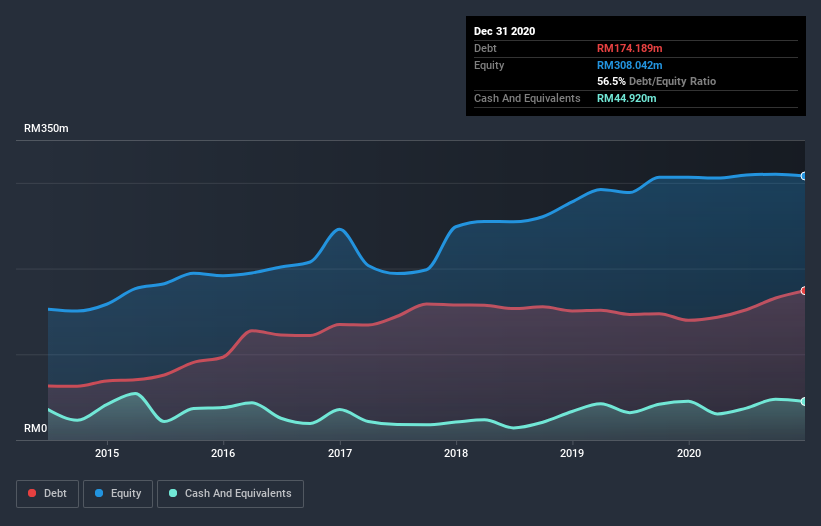This screenshot has height=526, width=821.
Task: Click the RM350m y-axis label
Action: click(46, 128)
